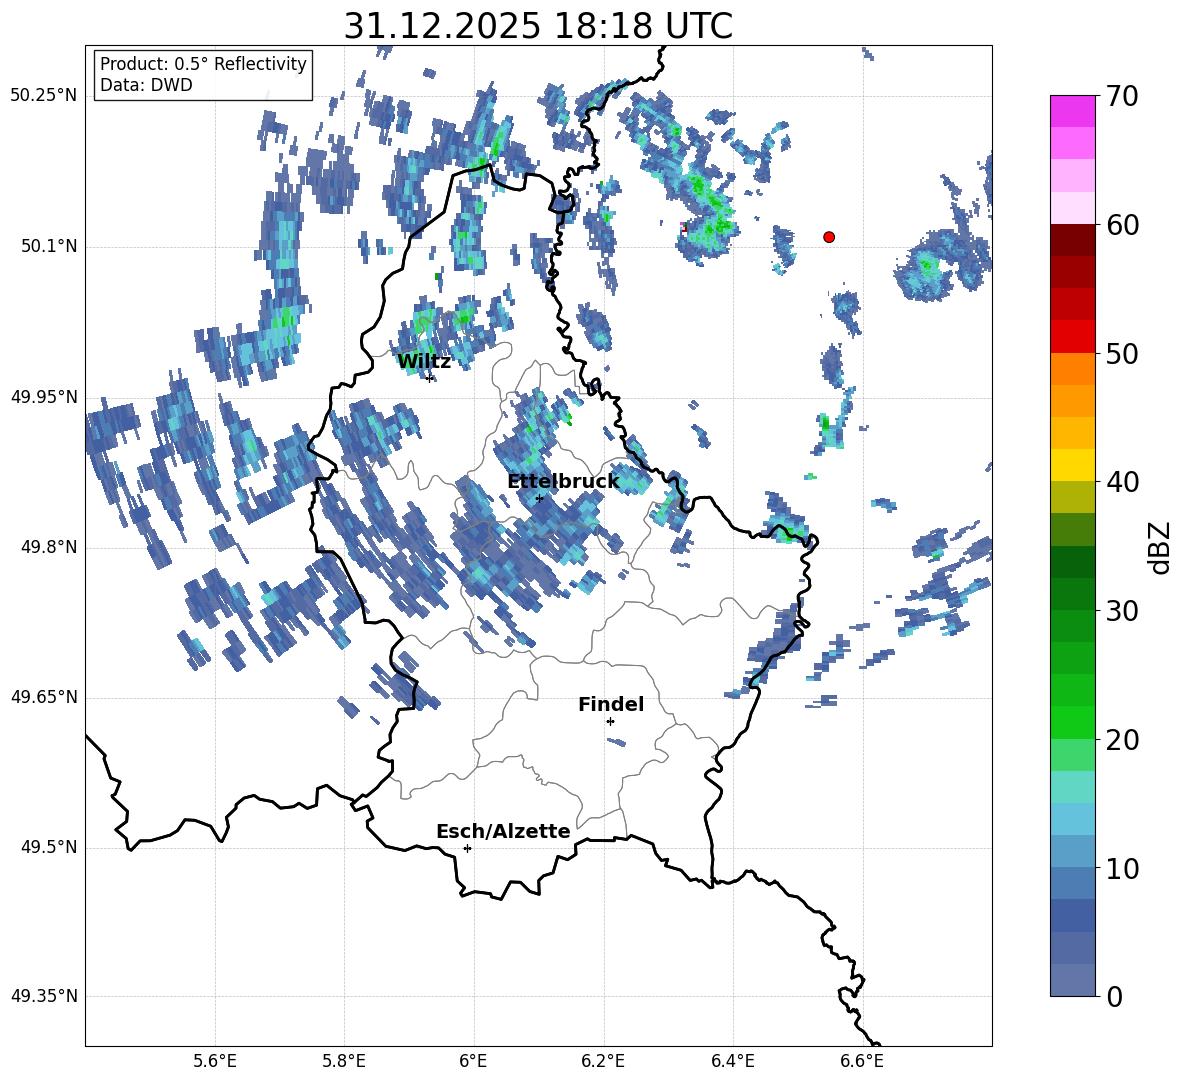Click the bright green colorbar swatch at 20
This screenshot has height=1081, width=1184.
(x=1073, y=722)
